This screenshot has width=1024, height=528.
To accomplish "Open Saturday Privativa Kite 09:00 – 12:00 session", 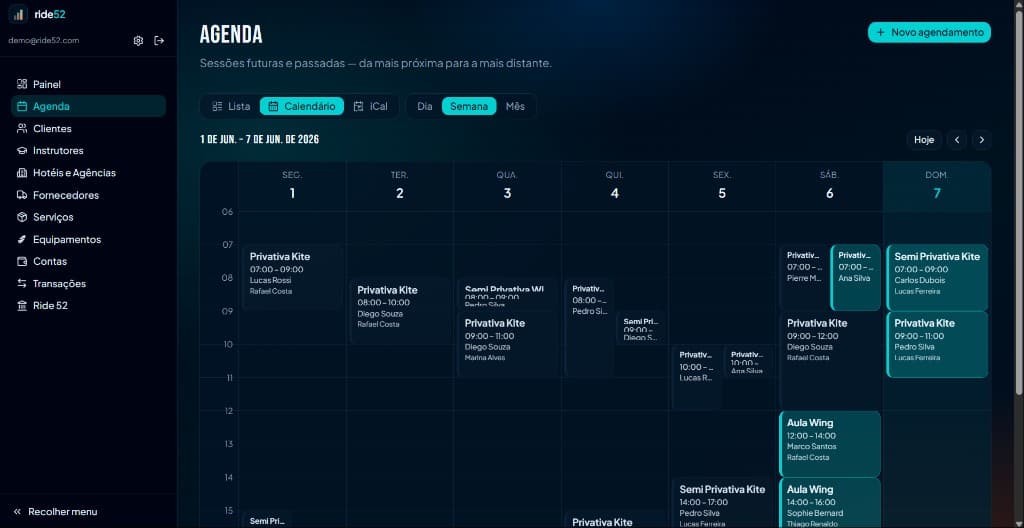I will pyautogui.click(x=830, y=360).
